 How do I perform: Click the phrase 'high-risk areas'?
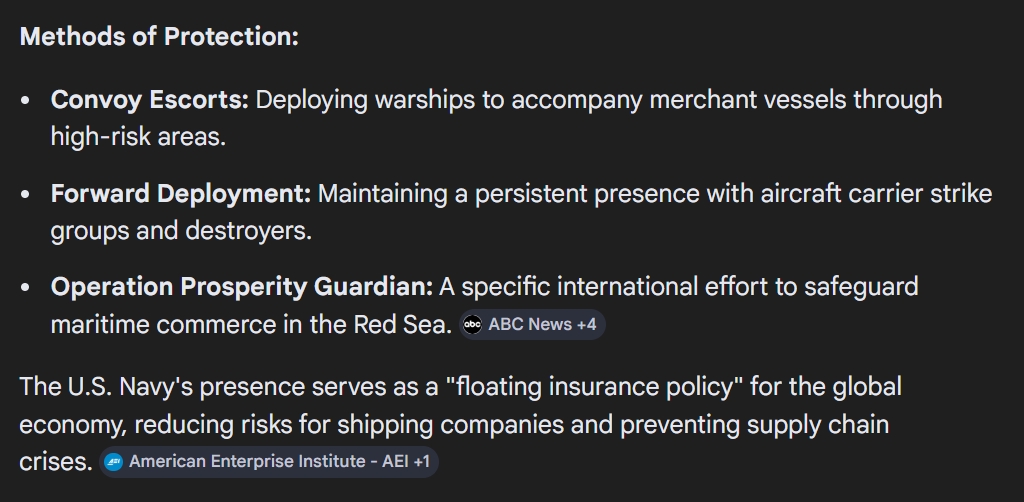coord(138,137)
